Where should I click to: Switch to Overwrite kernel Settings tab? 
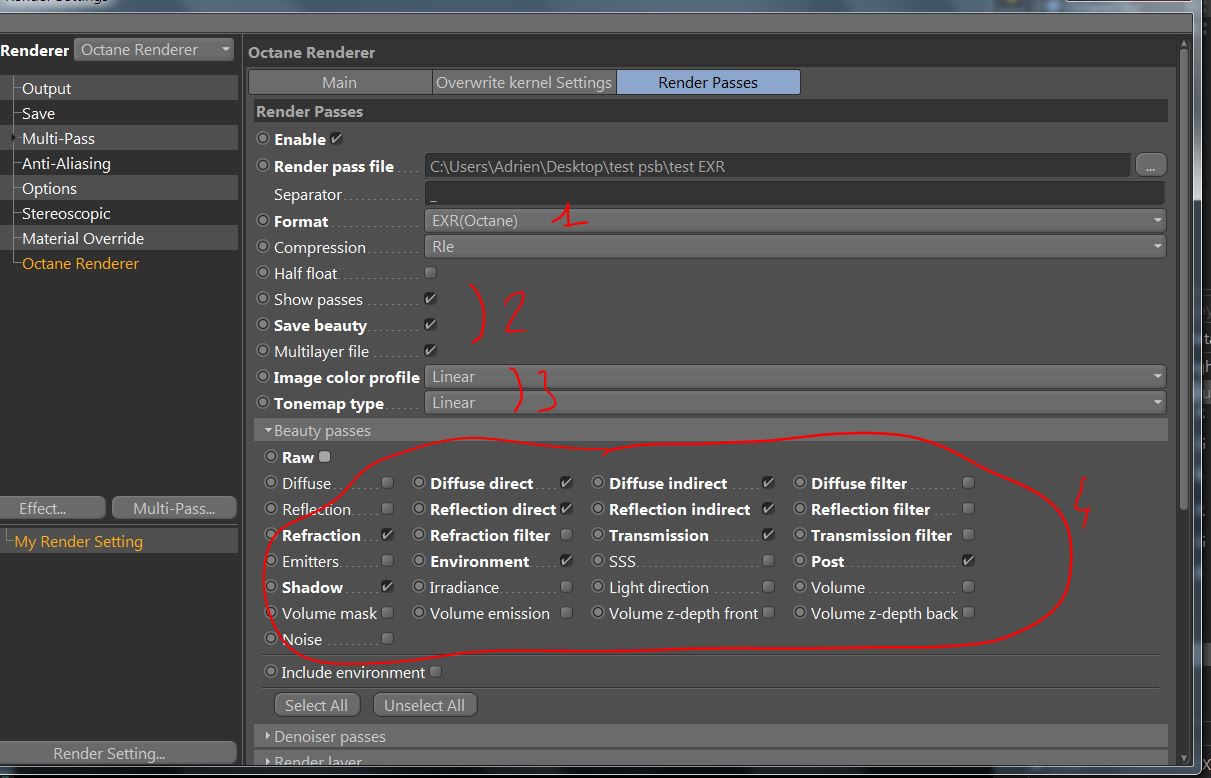(524, 82)
